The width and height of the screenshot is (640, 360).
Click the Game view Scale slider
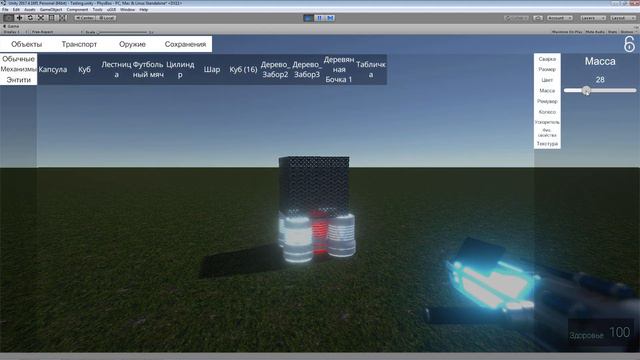[x=122, y=32]
